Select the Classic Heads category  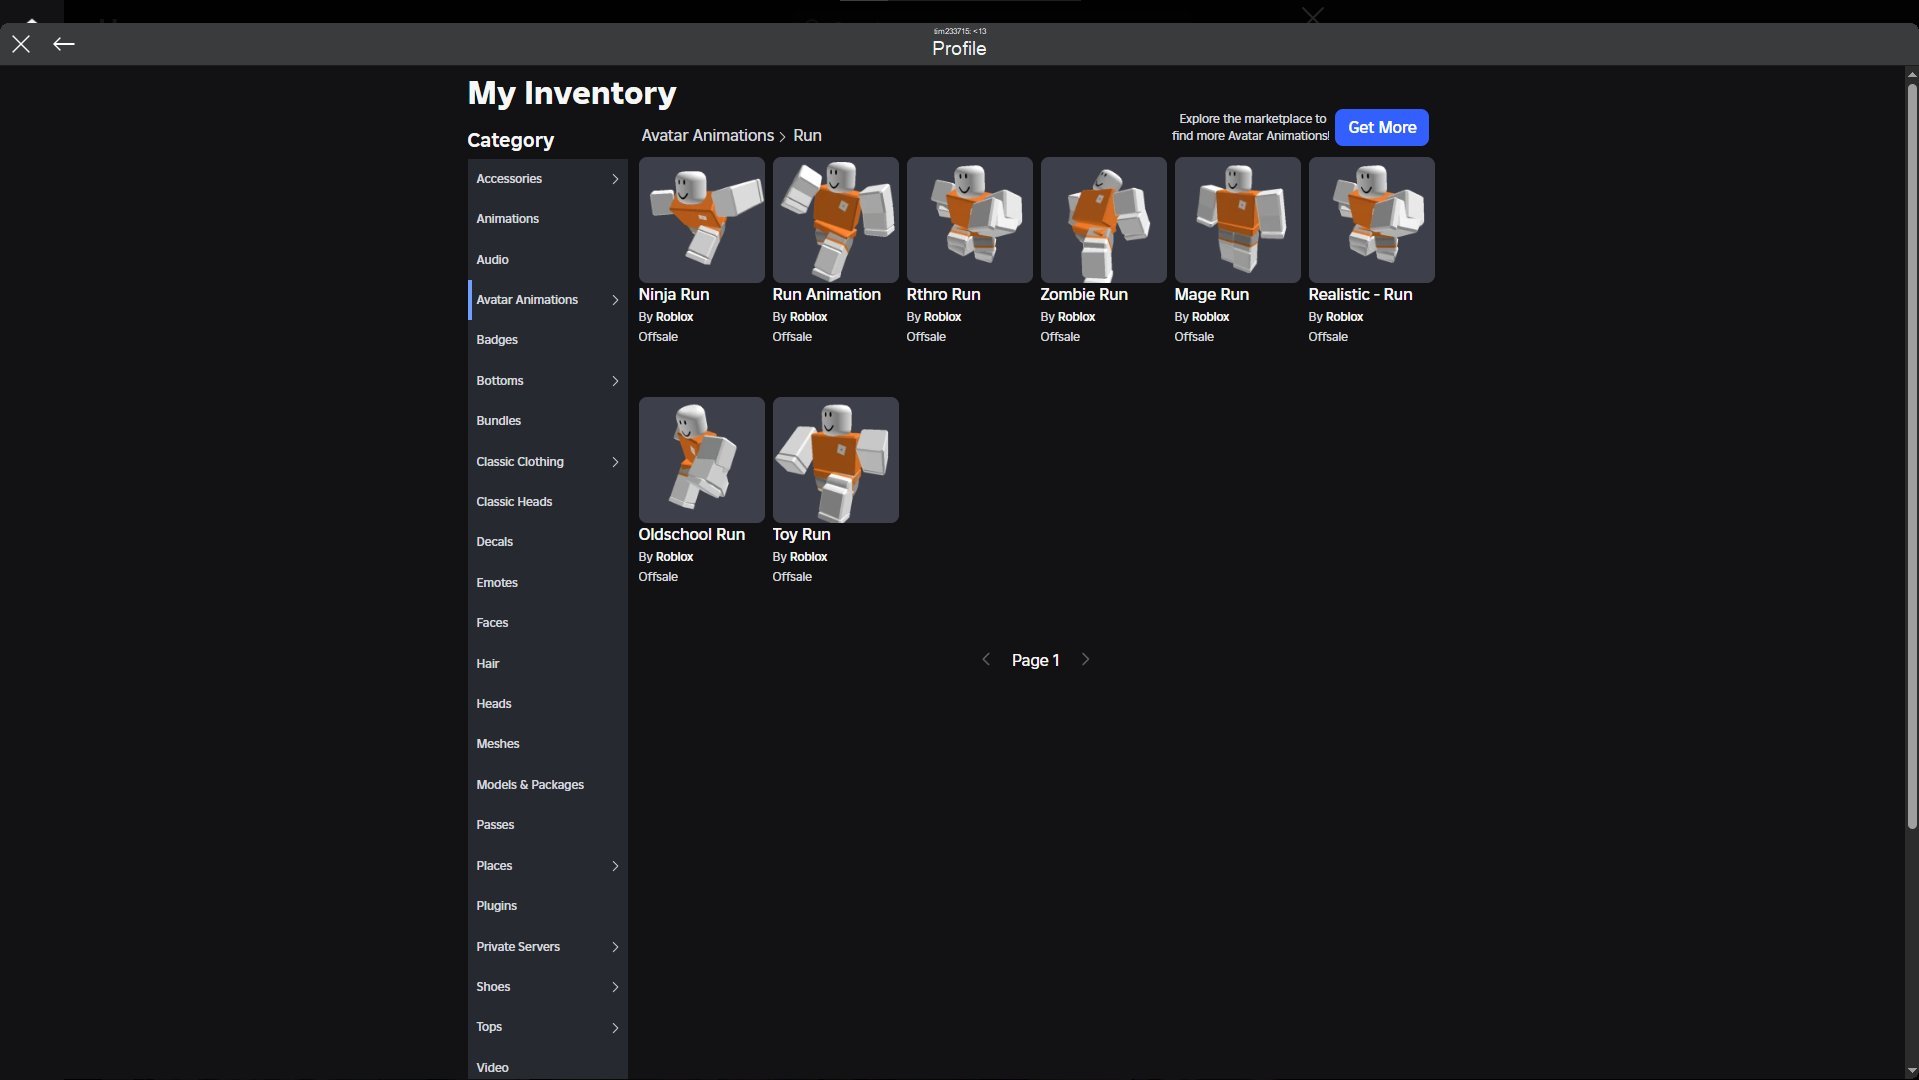(547, 502)
